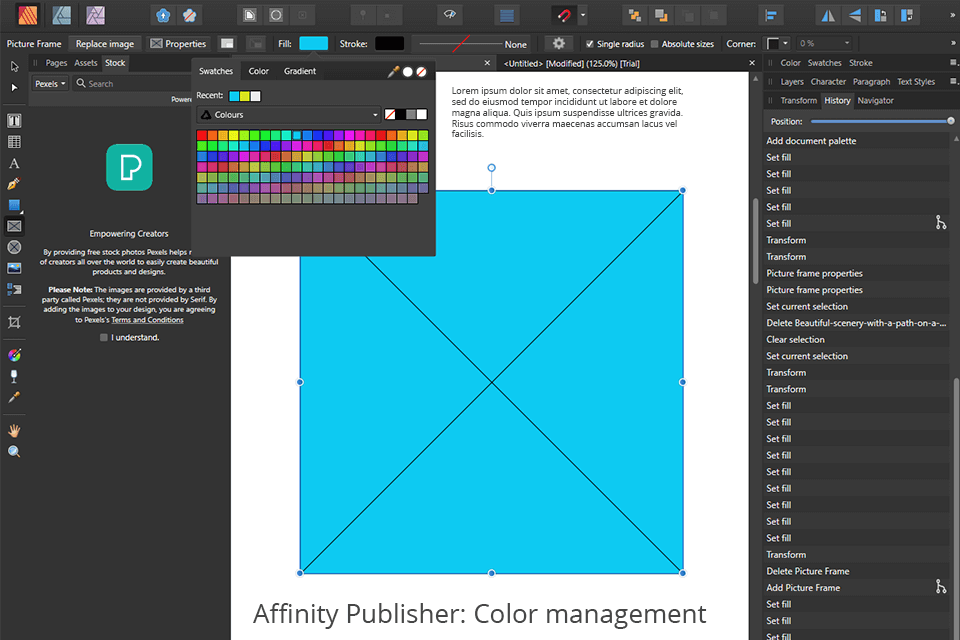Viewport: 960px width, 640px height.
Task: Click the flip horizontal icon
Action: [828, 16]
